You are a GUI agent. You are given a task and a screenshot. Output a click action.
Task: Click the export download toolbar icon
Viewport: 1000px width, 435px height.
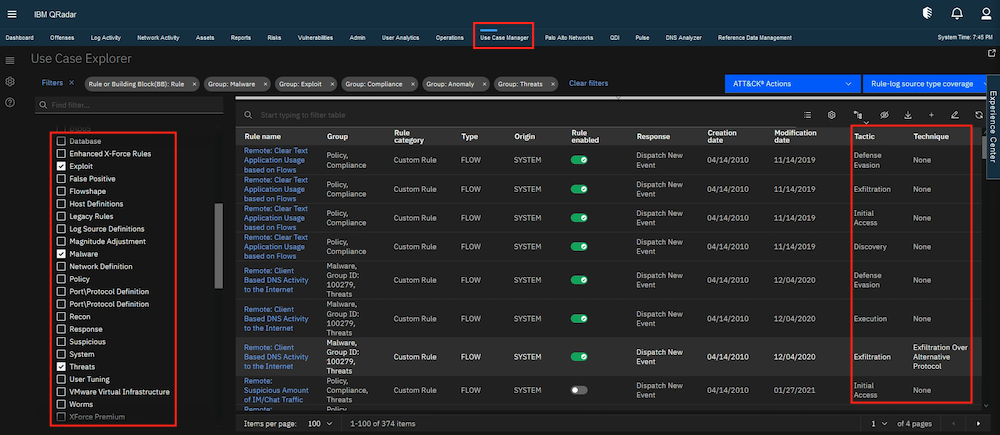[x=908, y=115]
